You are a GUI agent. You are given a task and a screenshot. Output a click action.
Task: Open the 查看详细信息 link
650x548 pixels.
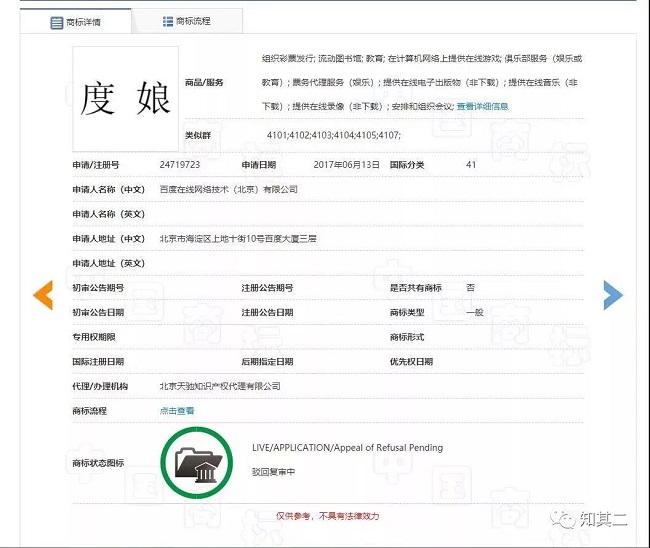tap(482, 106)
